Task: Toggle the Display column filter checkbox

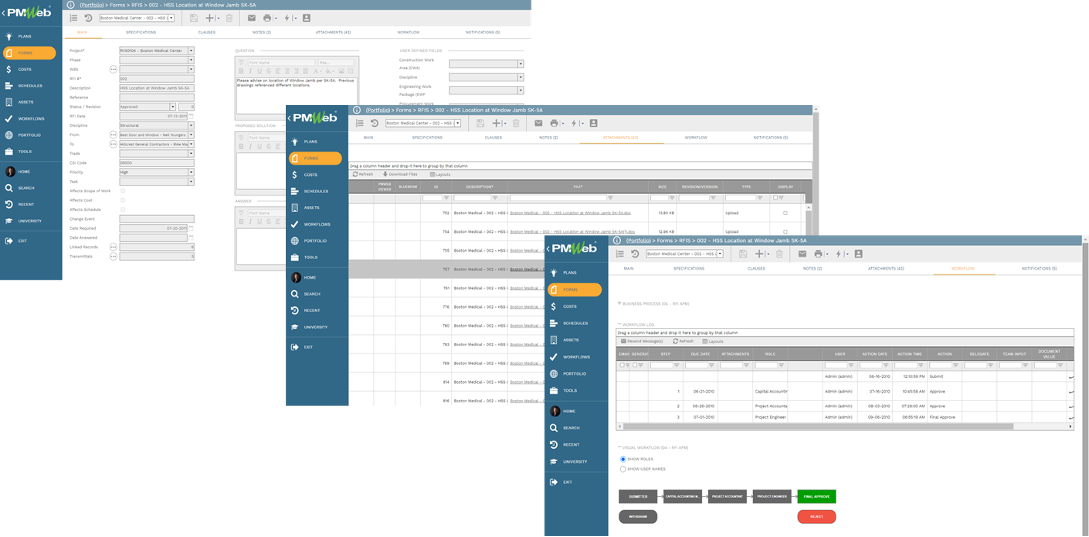Action: click(776, 198)
